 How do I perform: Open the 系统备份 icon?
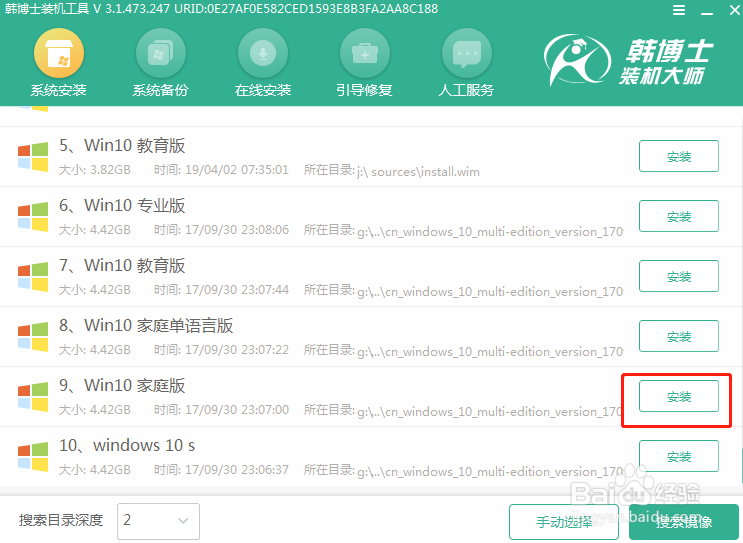161,53
